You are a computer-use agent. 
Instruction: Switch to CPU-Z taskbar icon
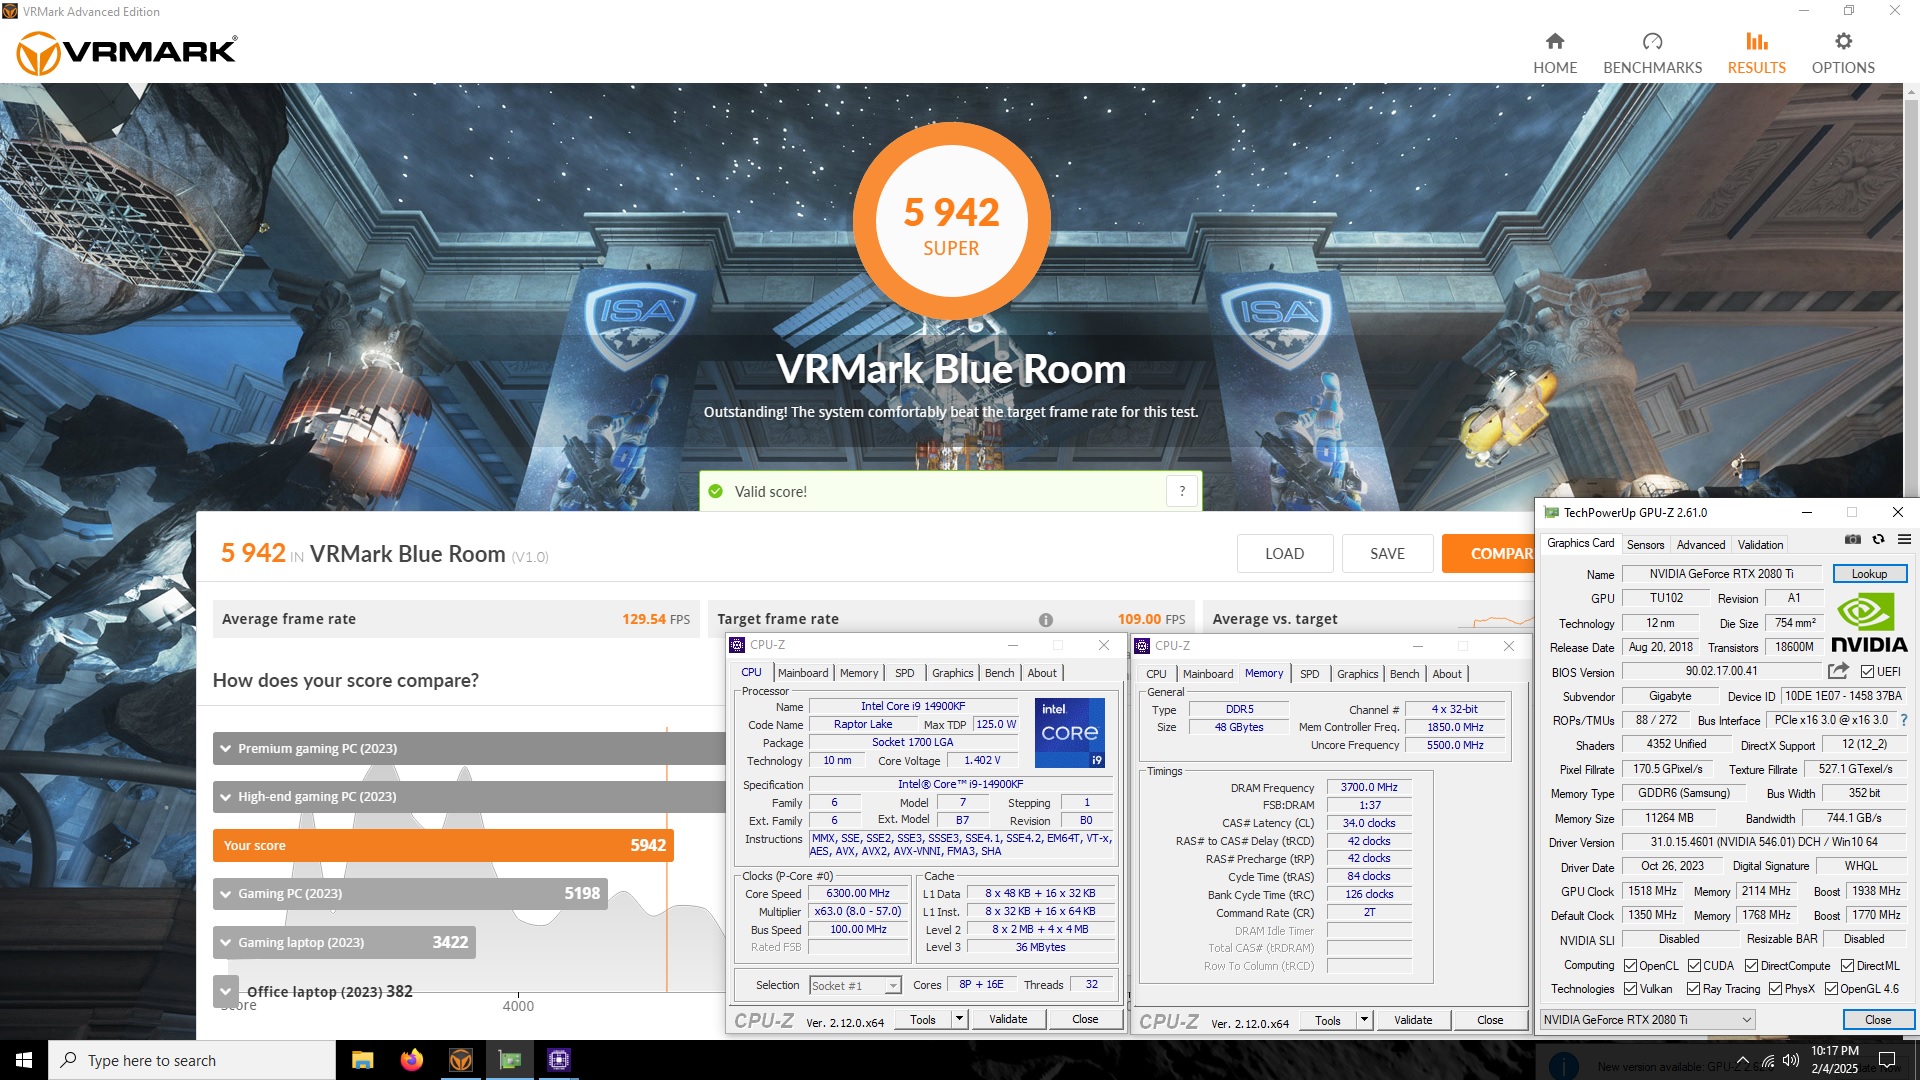click(558, 1060)
